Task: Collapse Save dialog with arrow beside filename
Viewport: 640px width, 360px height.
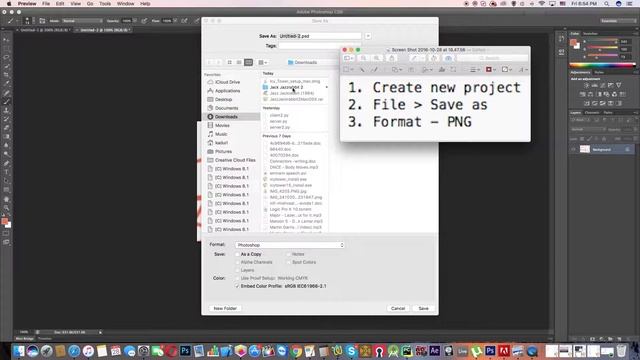Action: pyautogui.click(x=368, y=36)
